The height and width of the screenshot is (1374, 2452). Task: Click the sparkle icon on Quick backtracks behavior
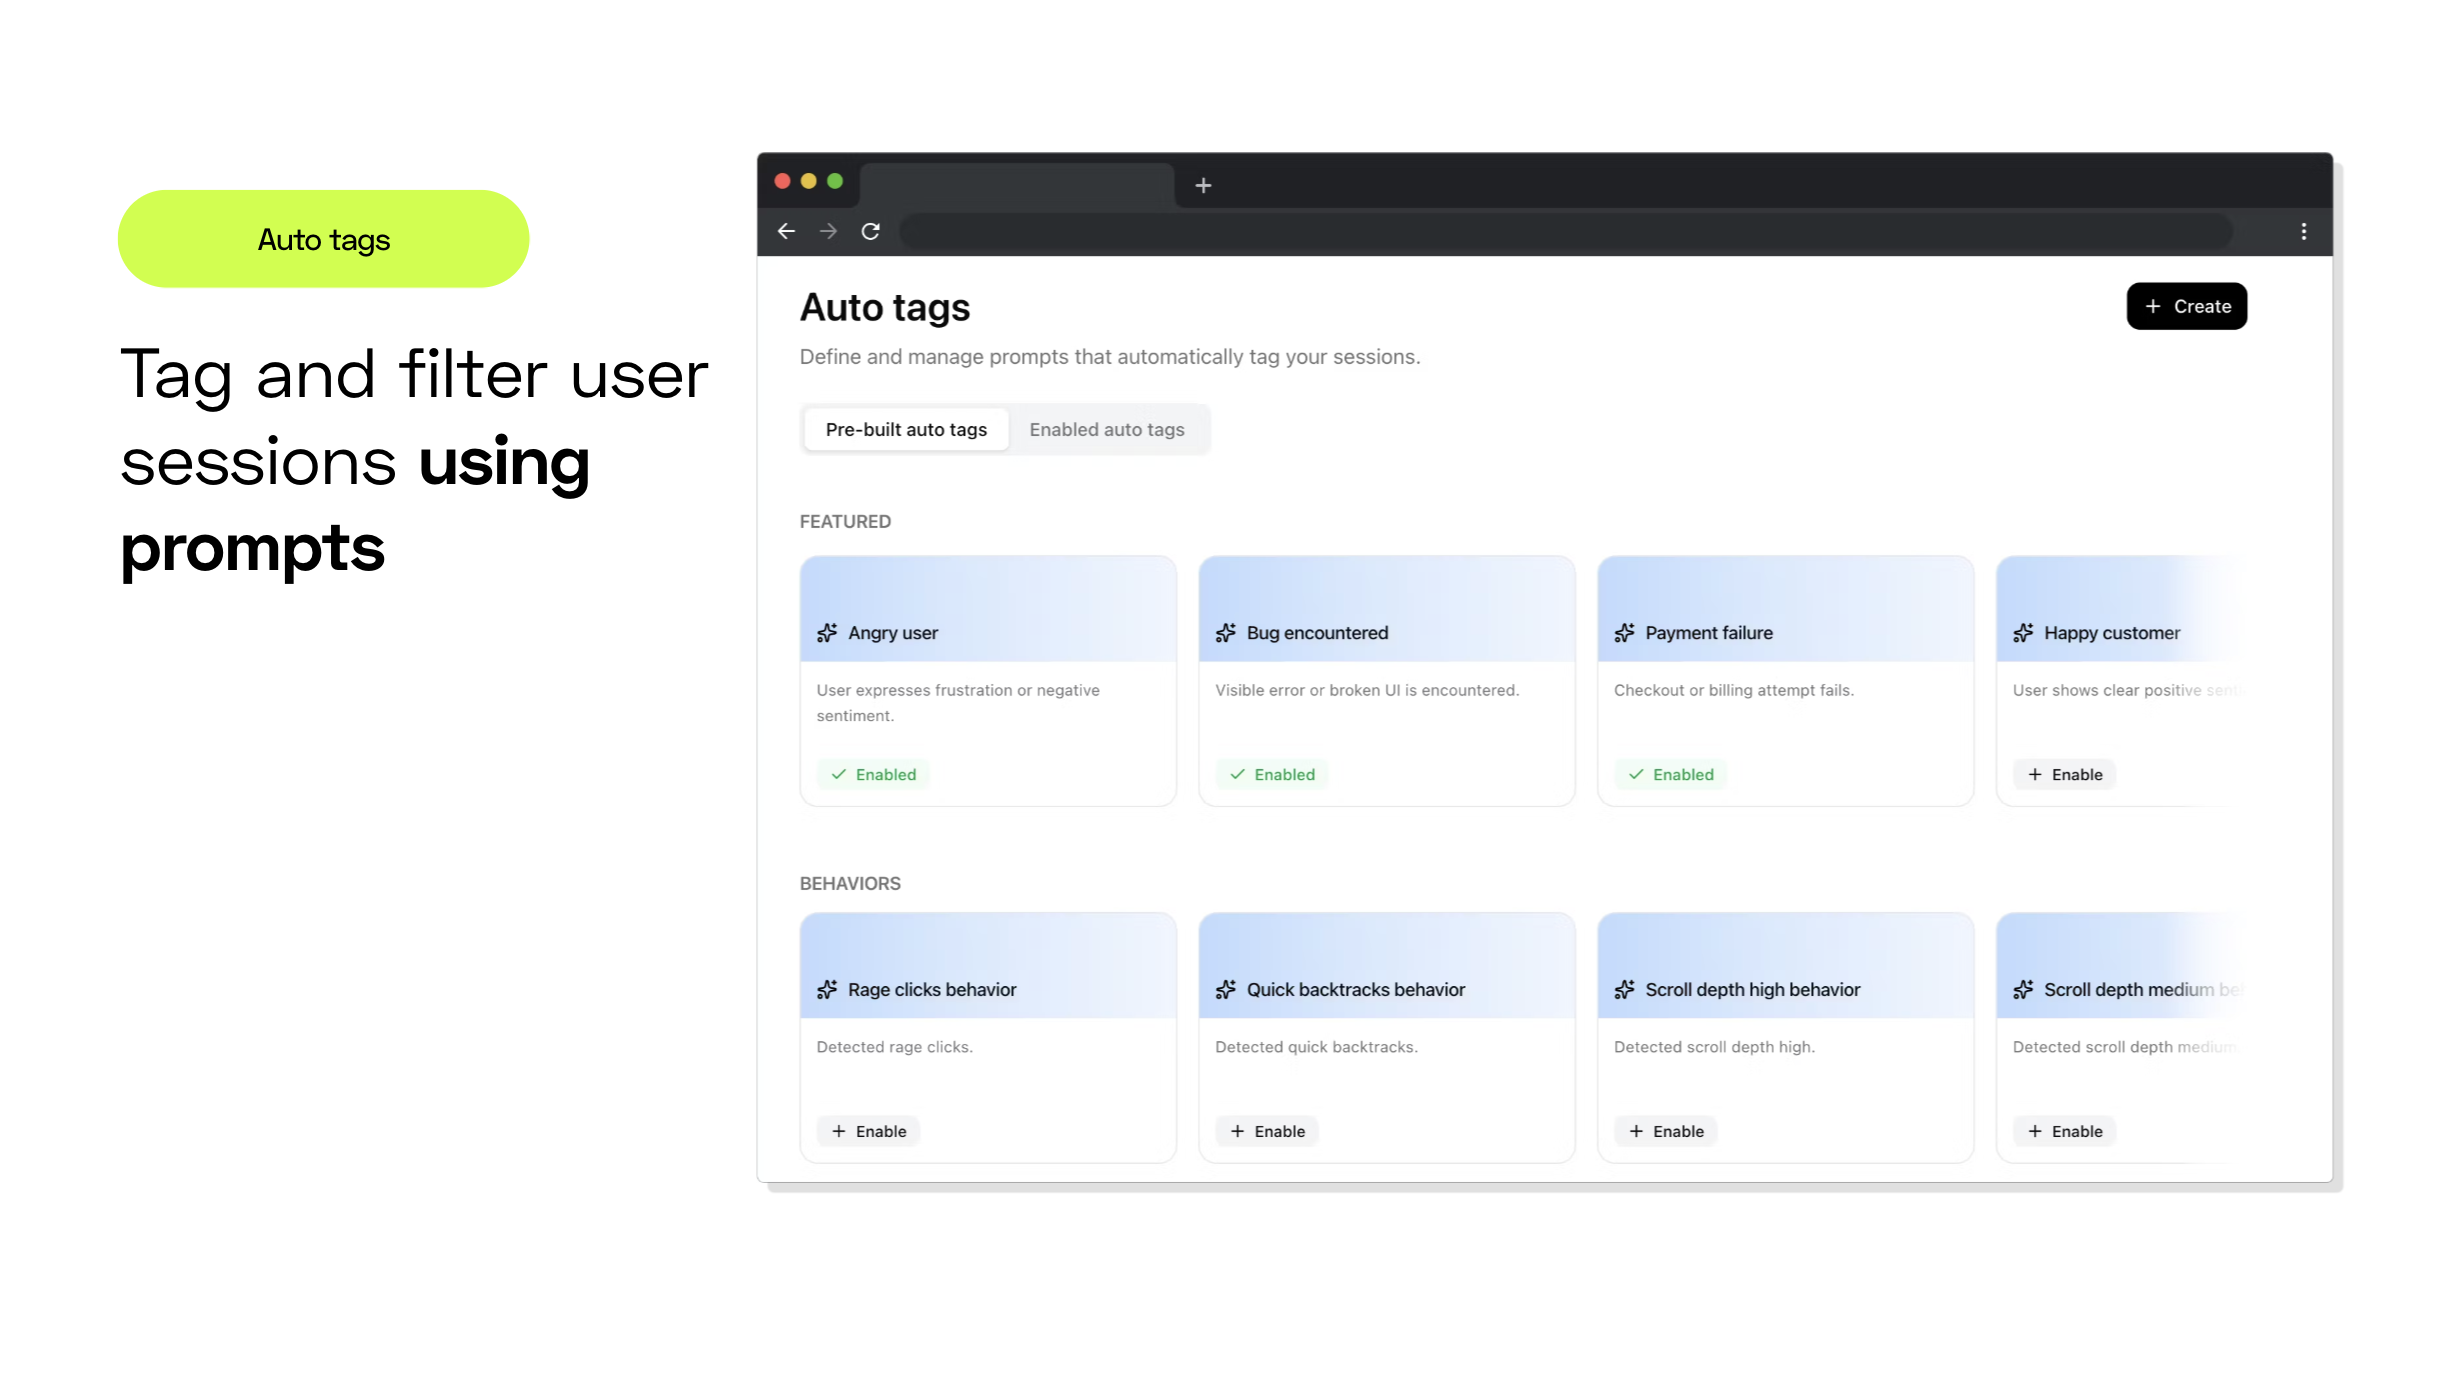(1227, 989)
